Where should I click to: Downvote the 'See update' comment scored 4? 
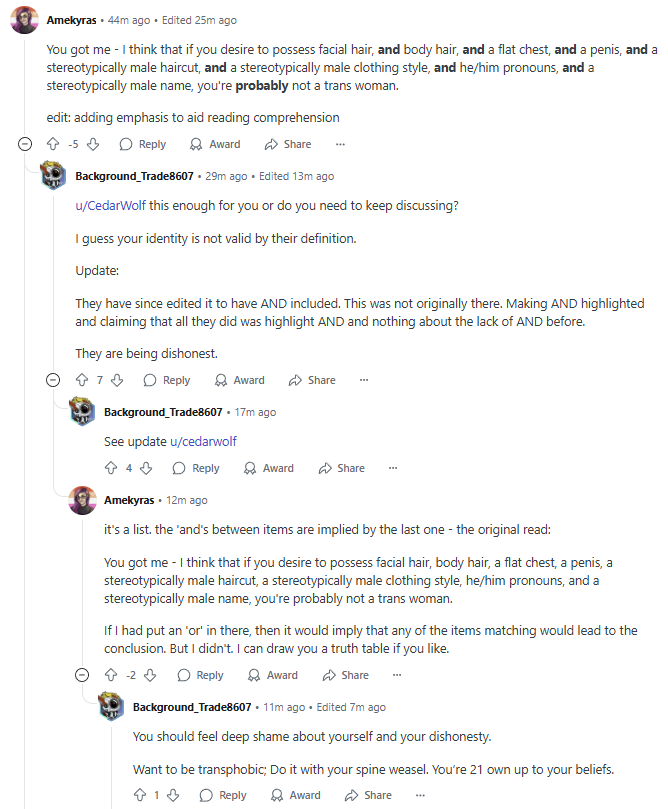(145, 468)
